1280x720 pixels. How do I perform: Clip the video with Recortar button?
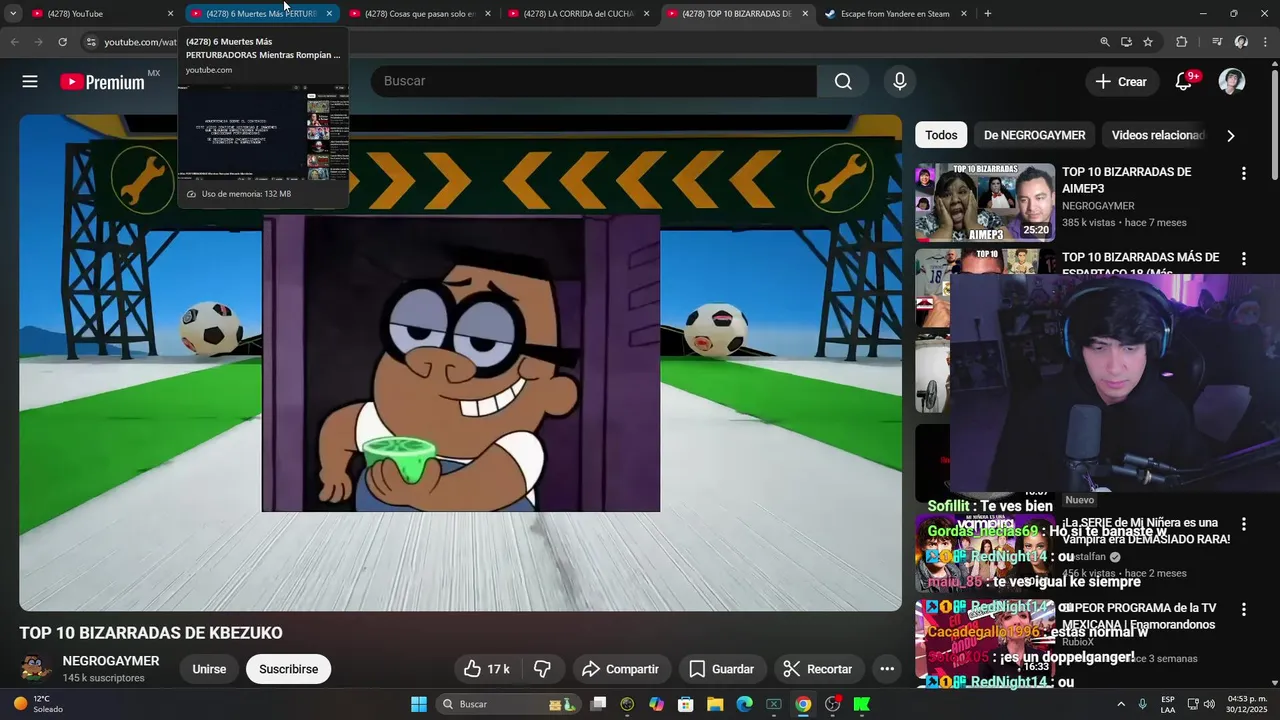point(818,669)
